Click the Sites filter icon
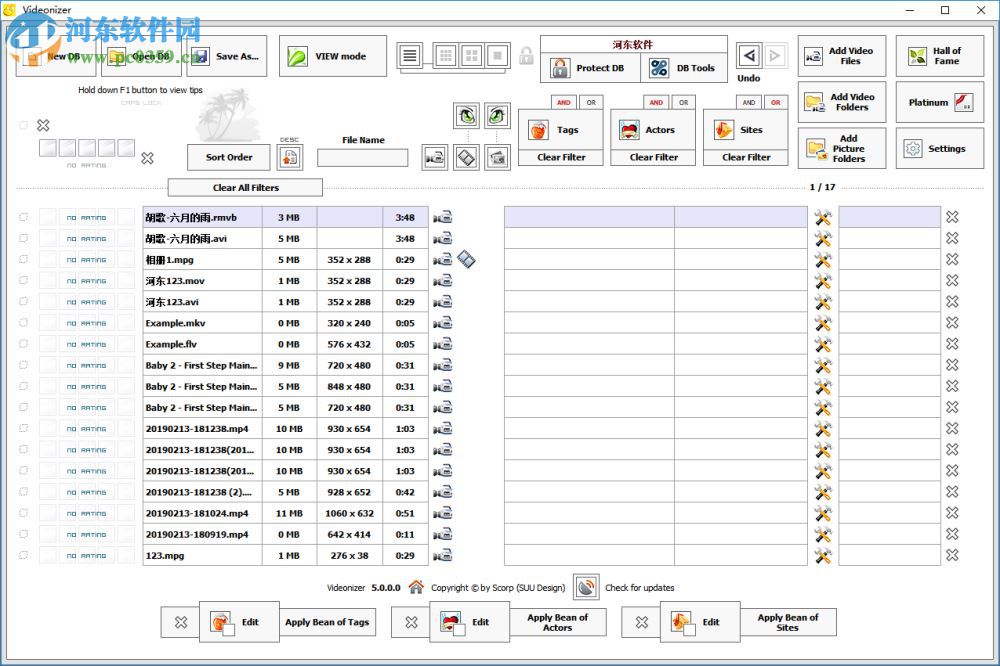The height and width of the screenshot is (666, 1000). (x=722, y=129)
